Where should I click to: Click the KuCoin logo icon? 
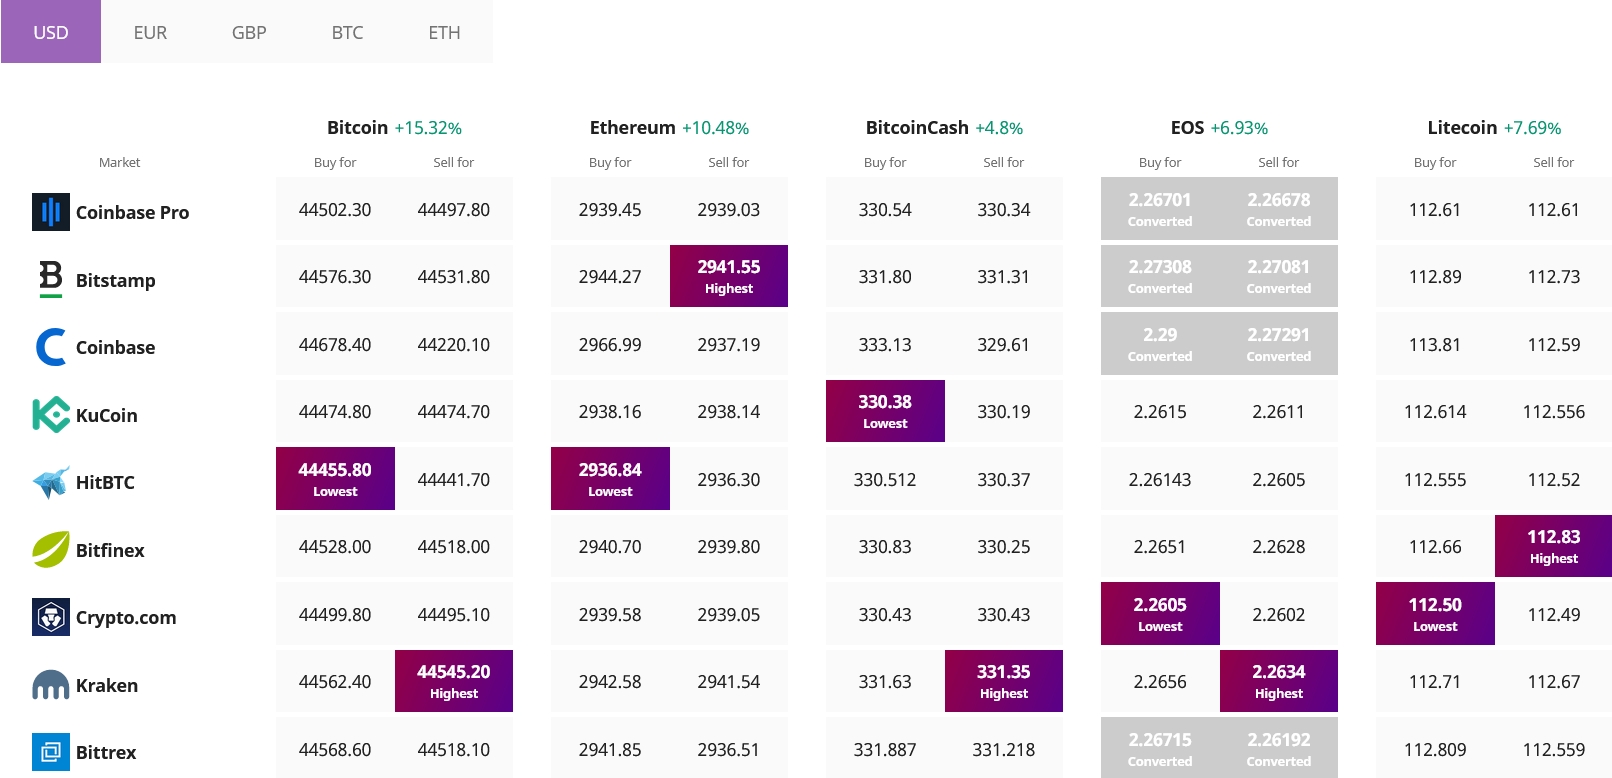point(51,415)
